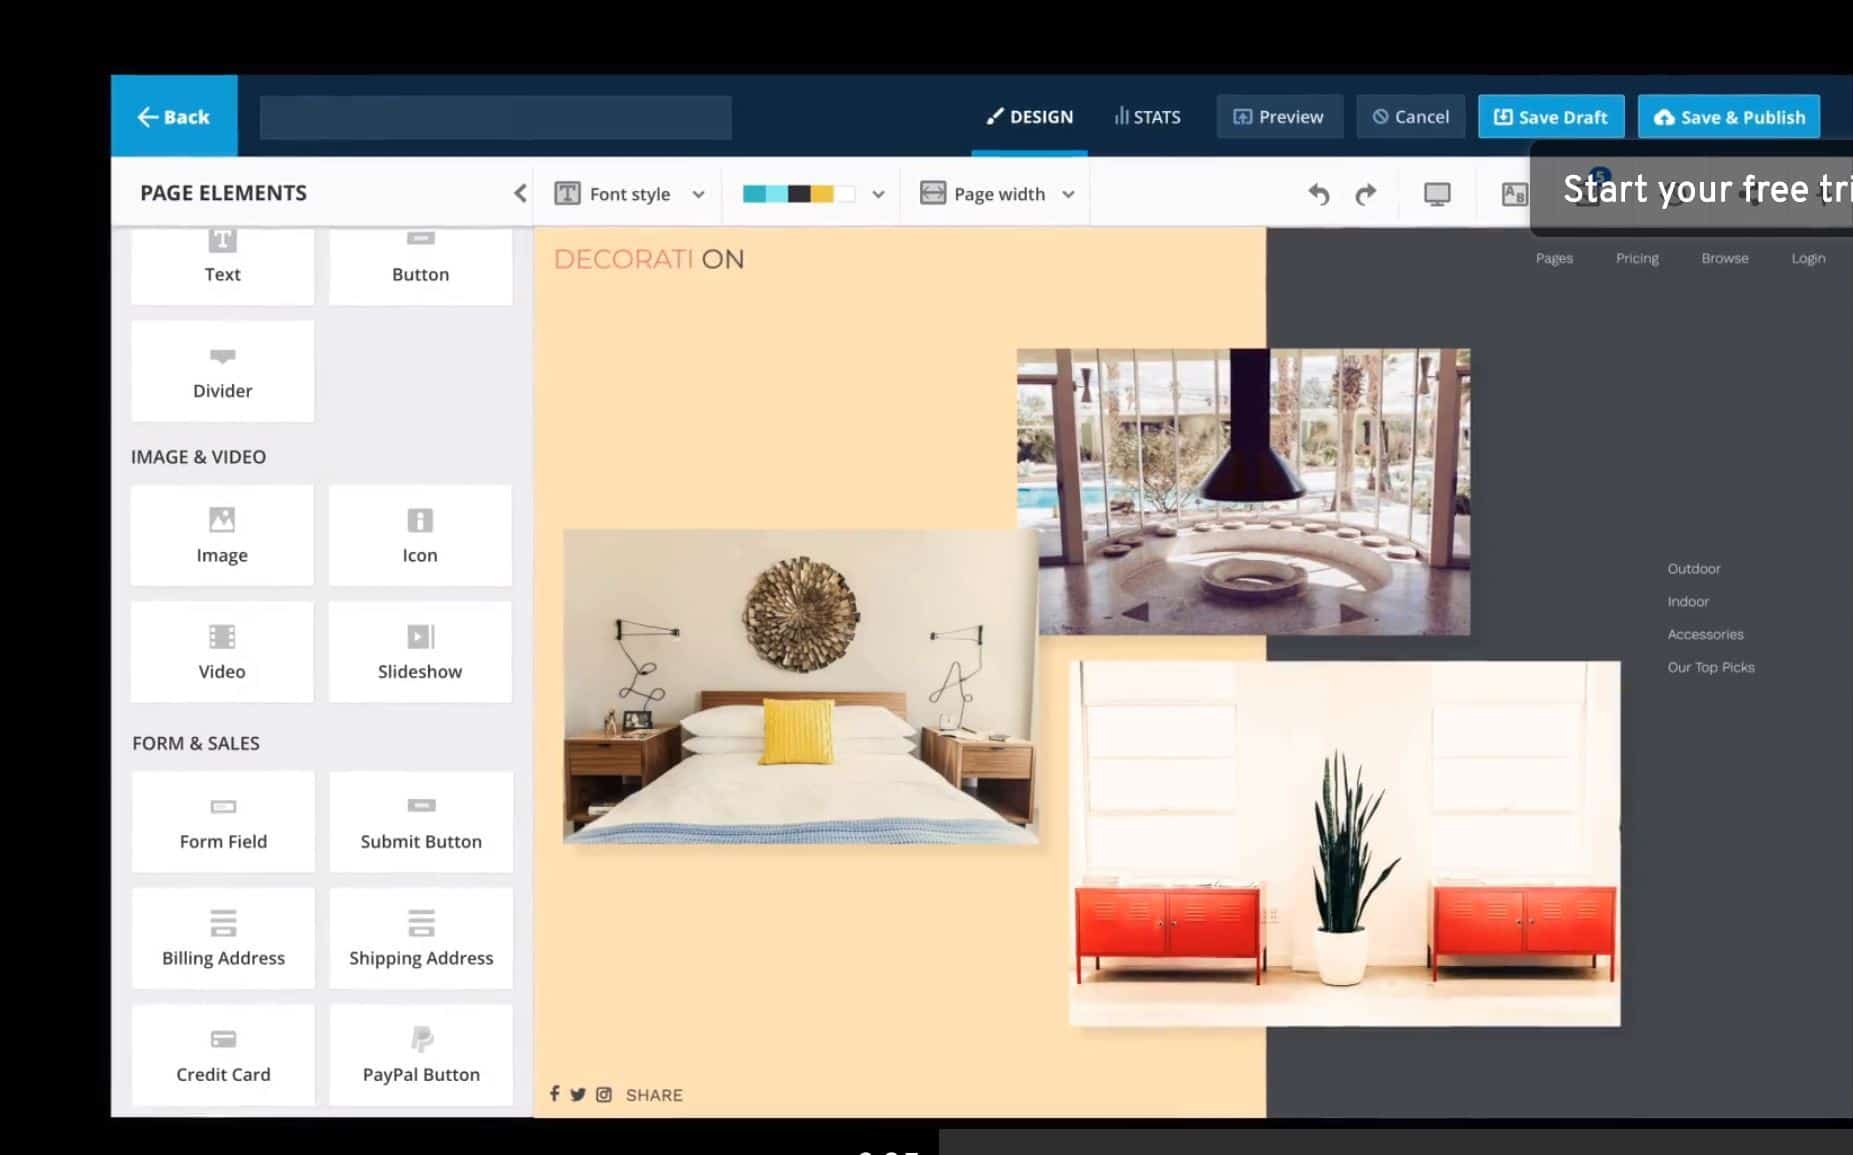The width and height of the screenshot is (1853, 1155).
Task: Select the DESIGN tab
Action: coord(1029,117)
